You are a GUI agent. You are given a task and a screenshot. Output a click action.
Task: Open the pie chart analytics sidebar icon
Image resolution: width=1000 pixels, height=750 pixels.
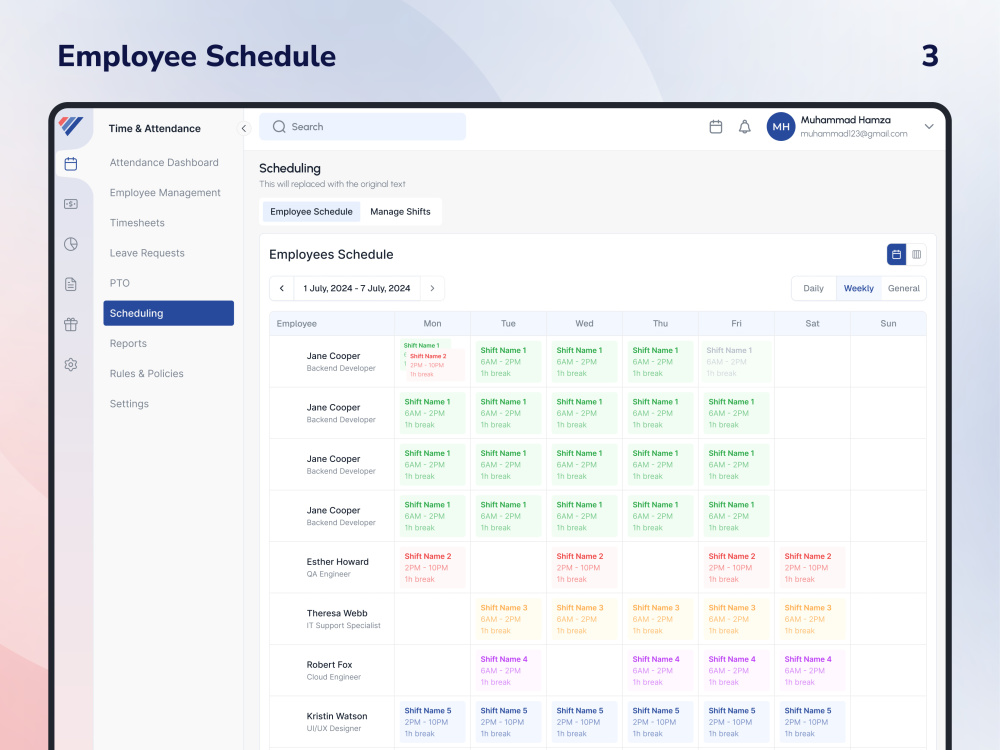71,244
